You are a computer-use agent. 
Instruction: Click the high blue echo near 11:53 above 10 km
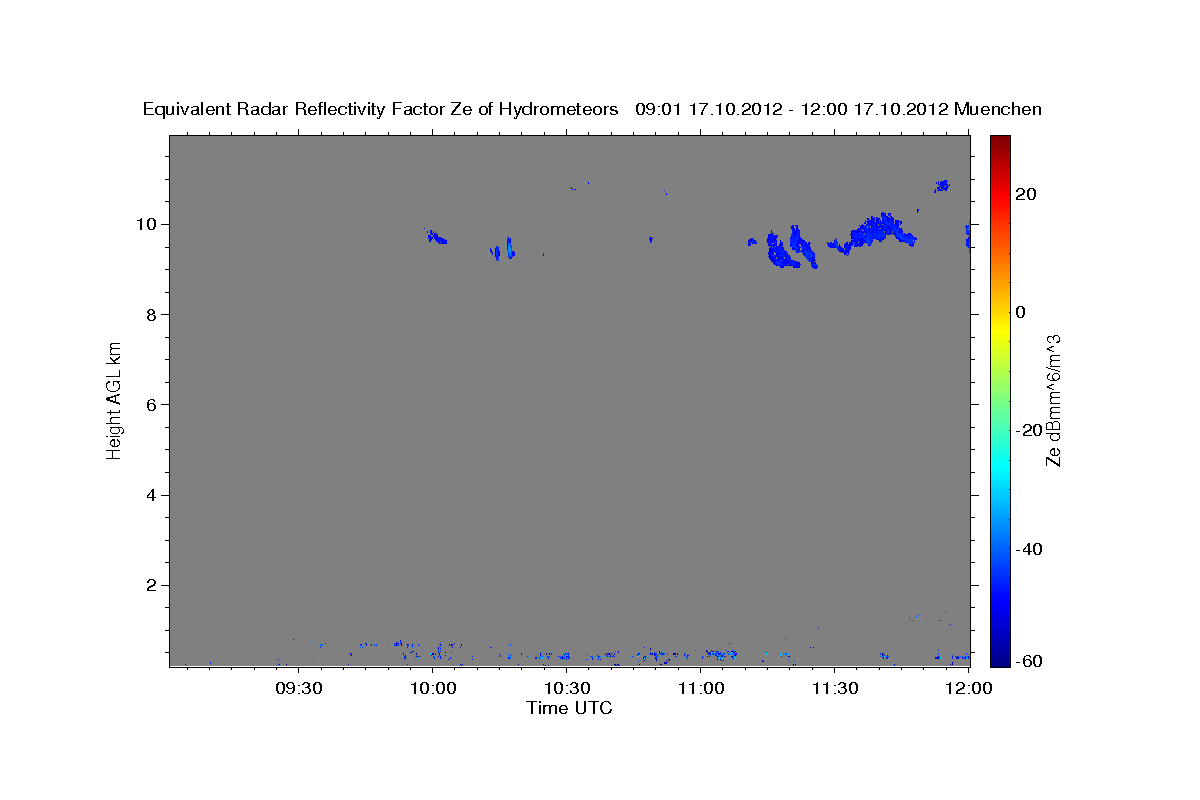click(x=941, y=185)
